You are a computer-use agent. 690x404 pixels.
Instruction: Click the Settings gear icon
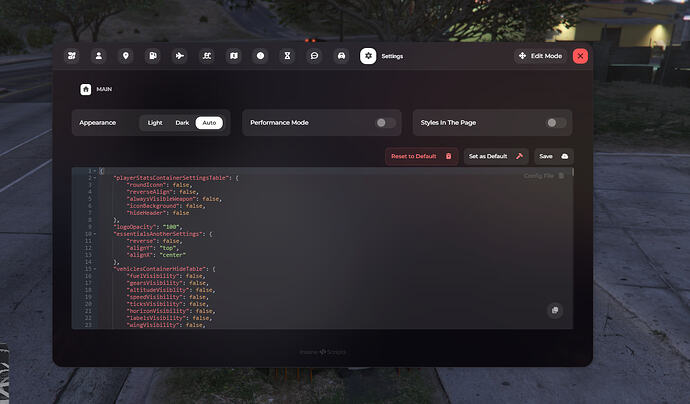point(368,56)
